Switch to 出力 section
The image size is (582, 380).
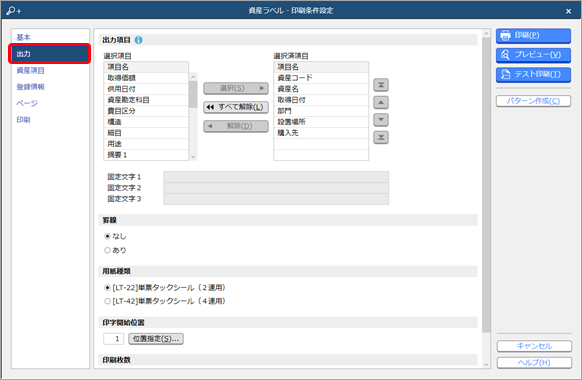[50, 54]
